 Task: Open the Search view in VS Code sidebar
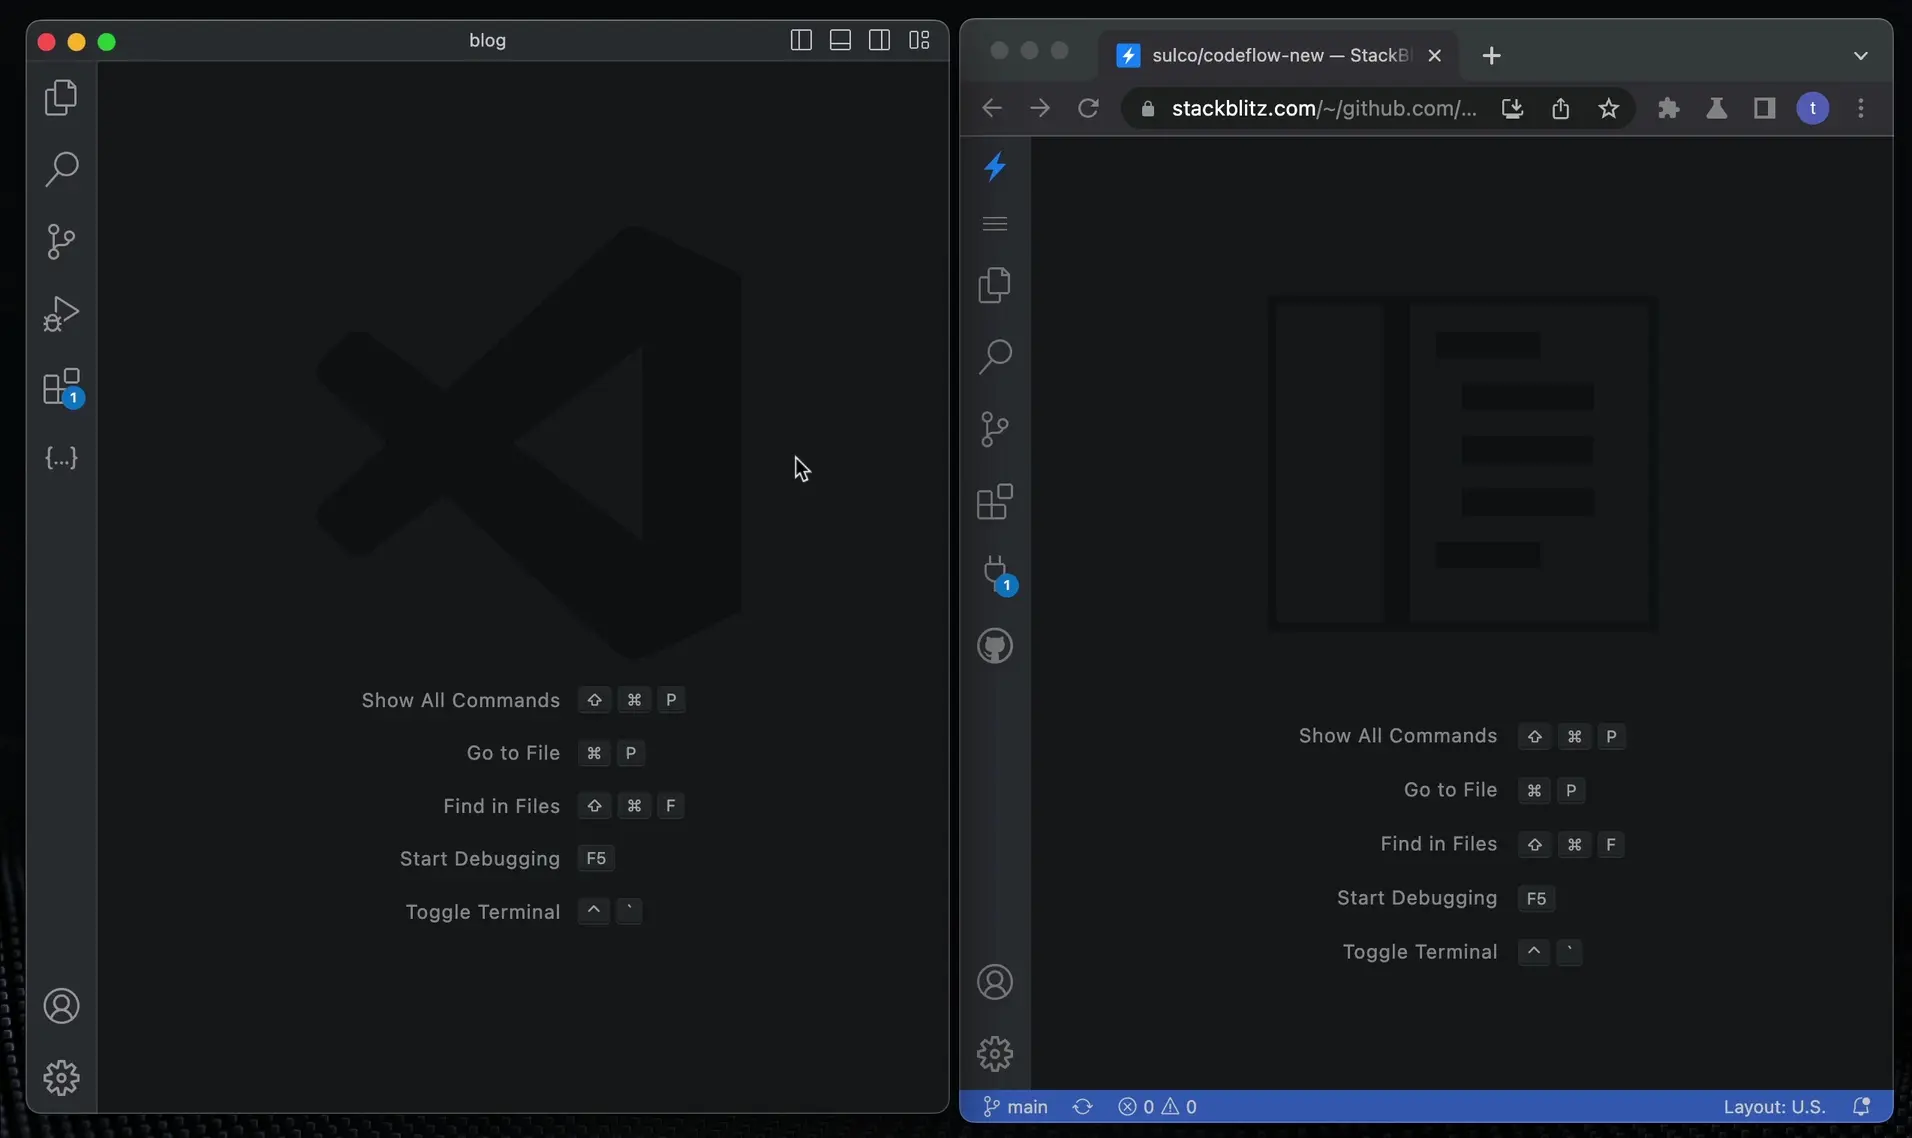[61, 170]
